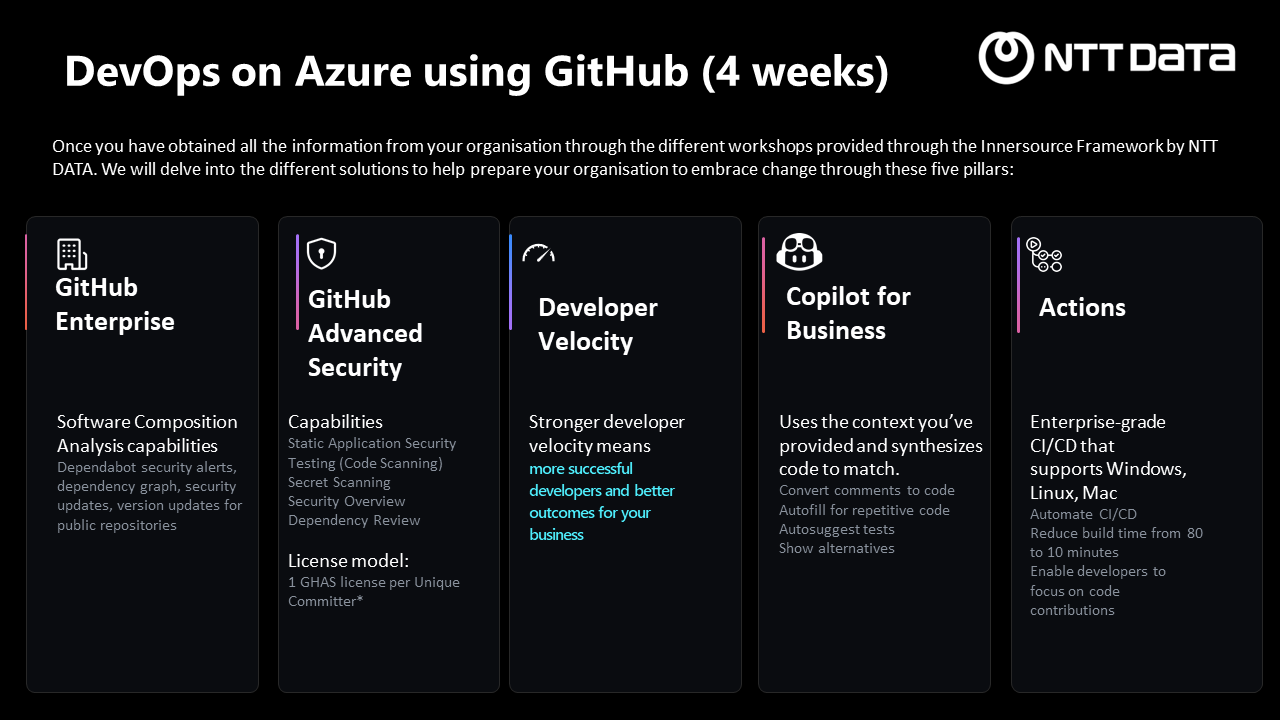Viewport: 1280px width, 720px height.
Task: Click the Copilot robot face icon
Action: (x=799, y=252)
